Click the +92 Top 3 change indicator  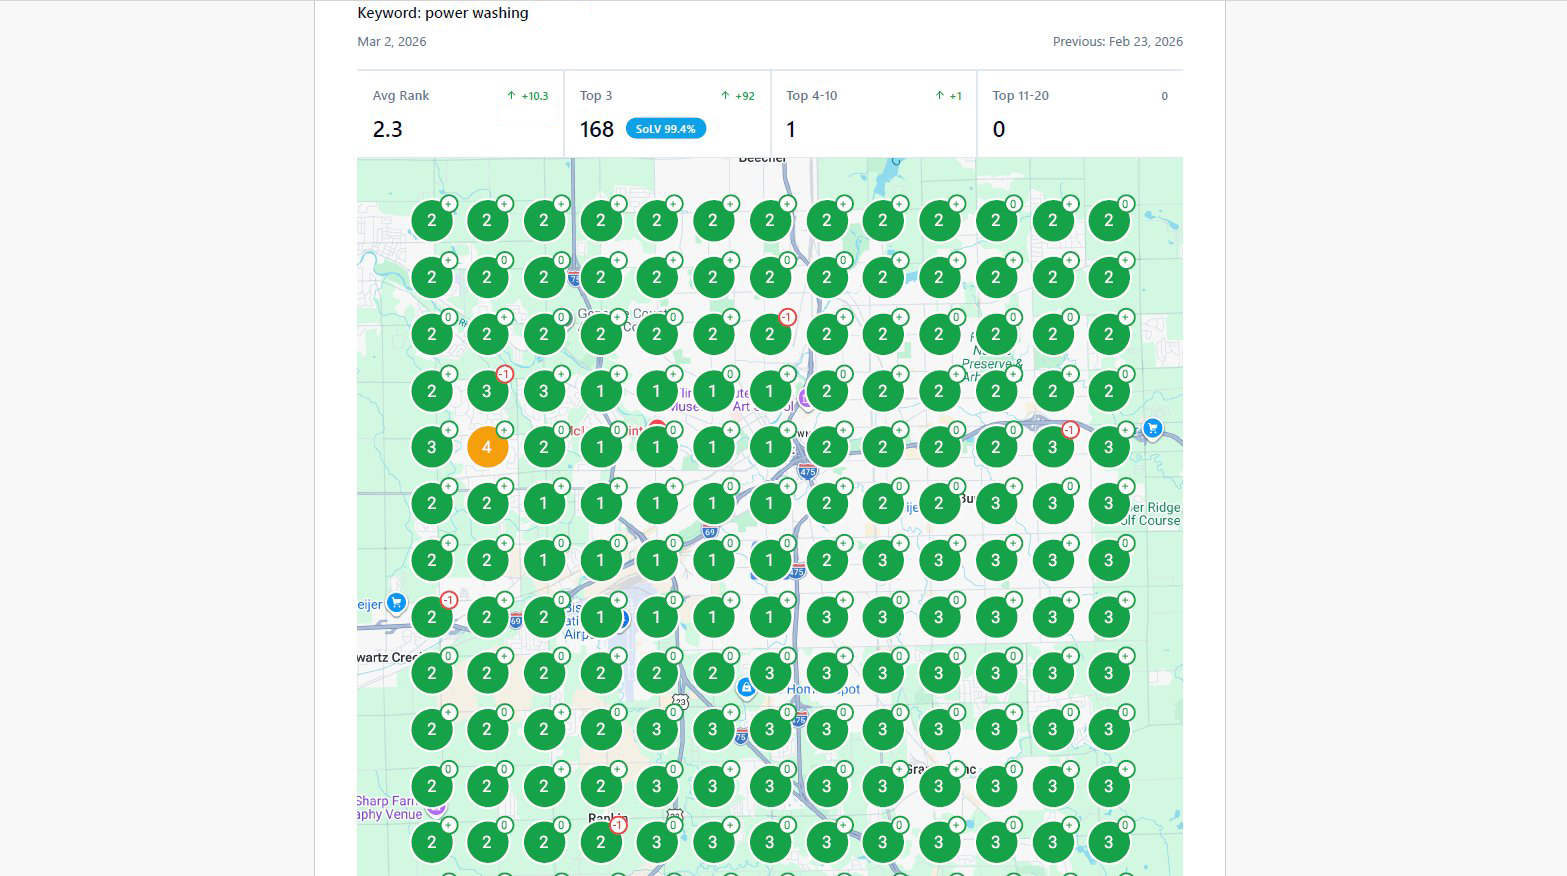pos(738,96)
